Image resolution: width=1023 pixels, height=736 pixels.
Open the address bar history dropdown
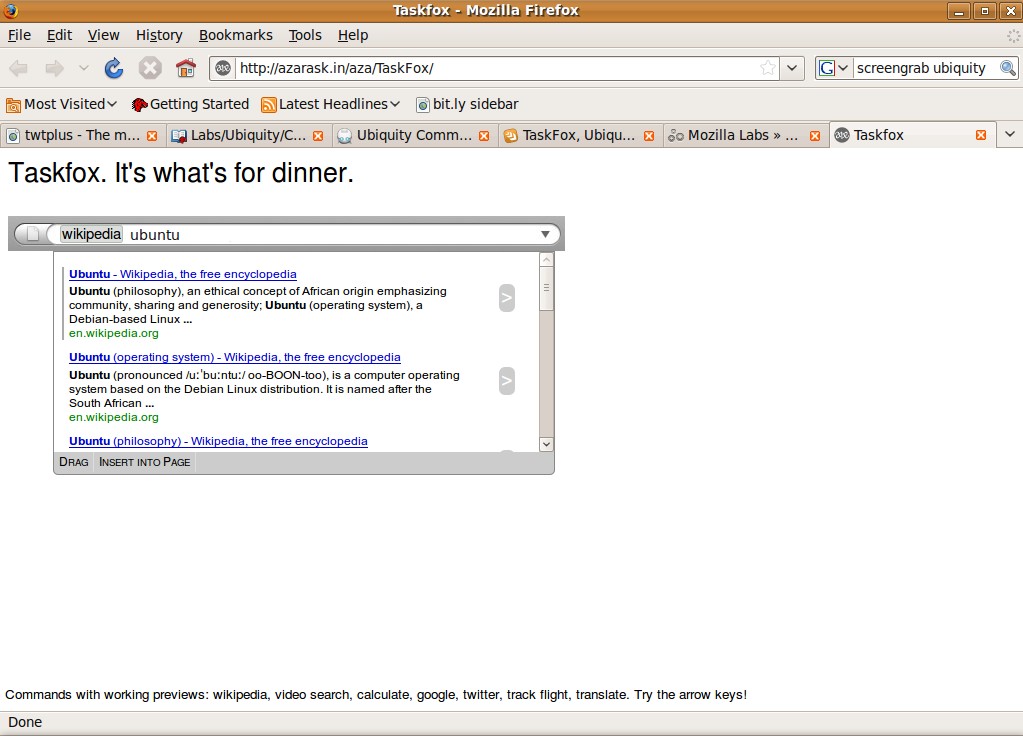point(791,68)
